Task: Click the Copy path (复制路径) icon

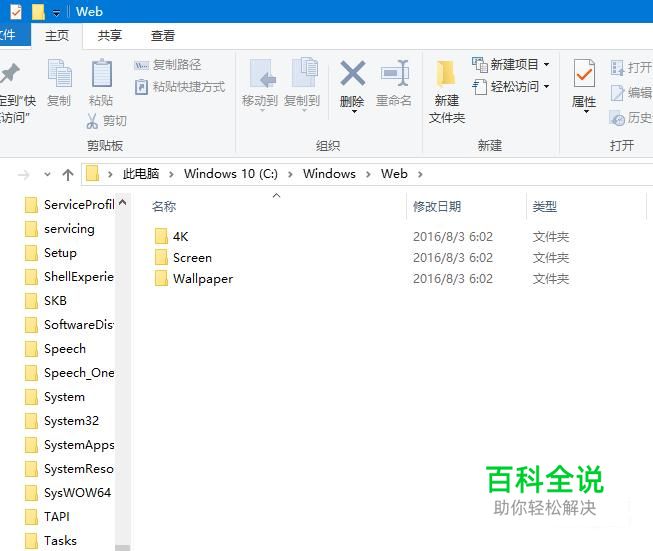Action: tap(142, 65)
